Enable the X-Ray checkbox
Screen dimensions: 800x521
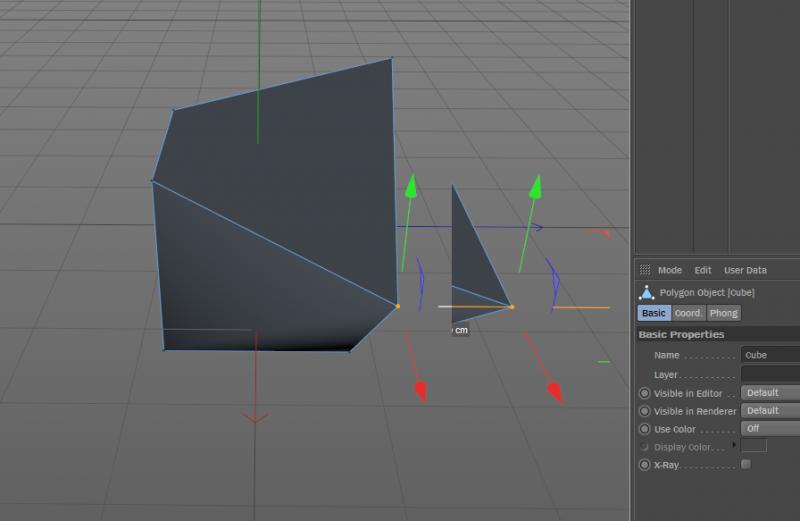746,464
